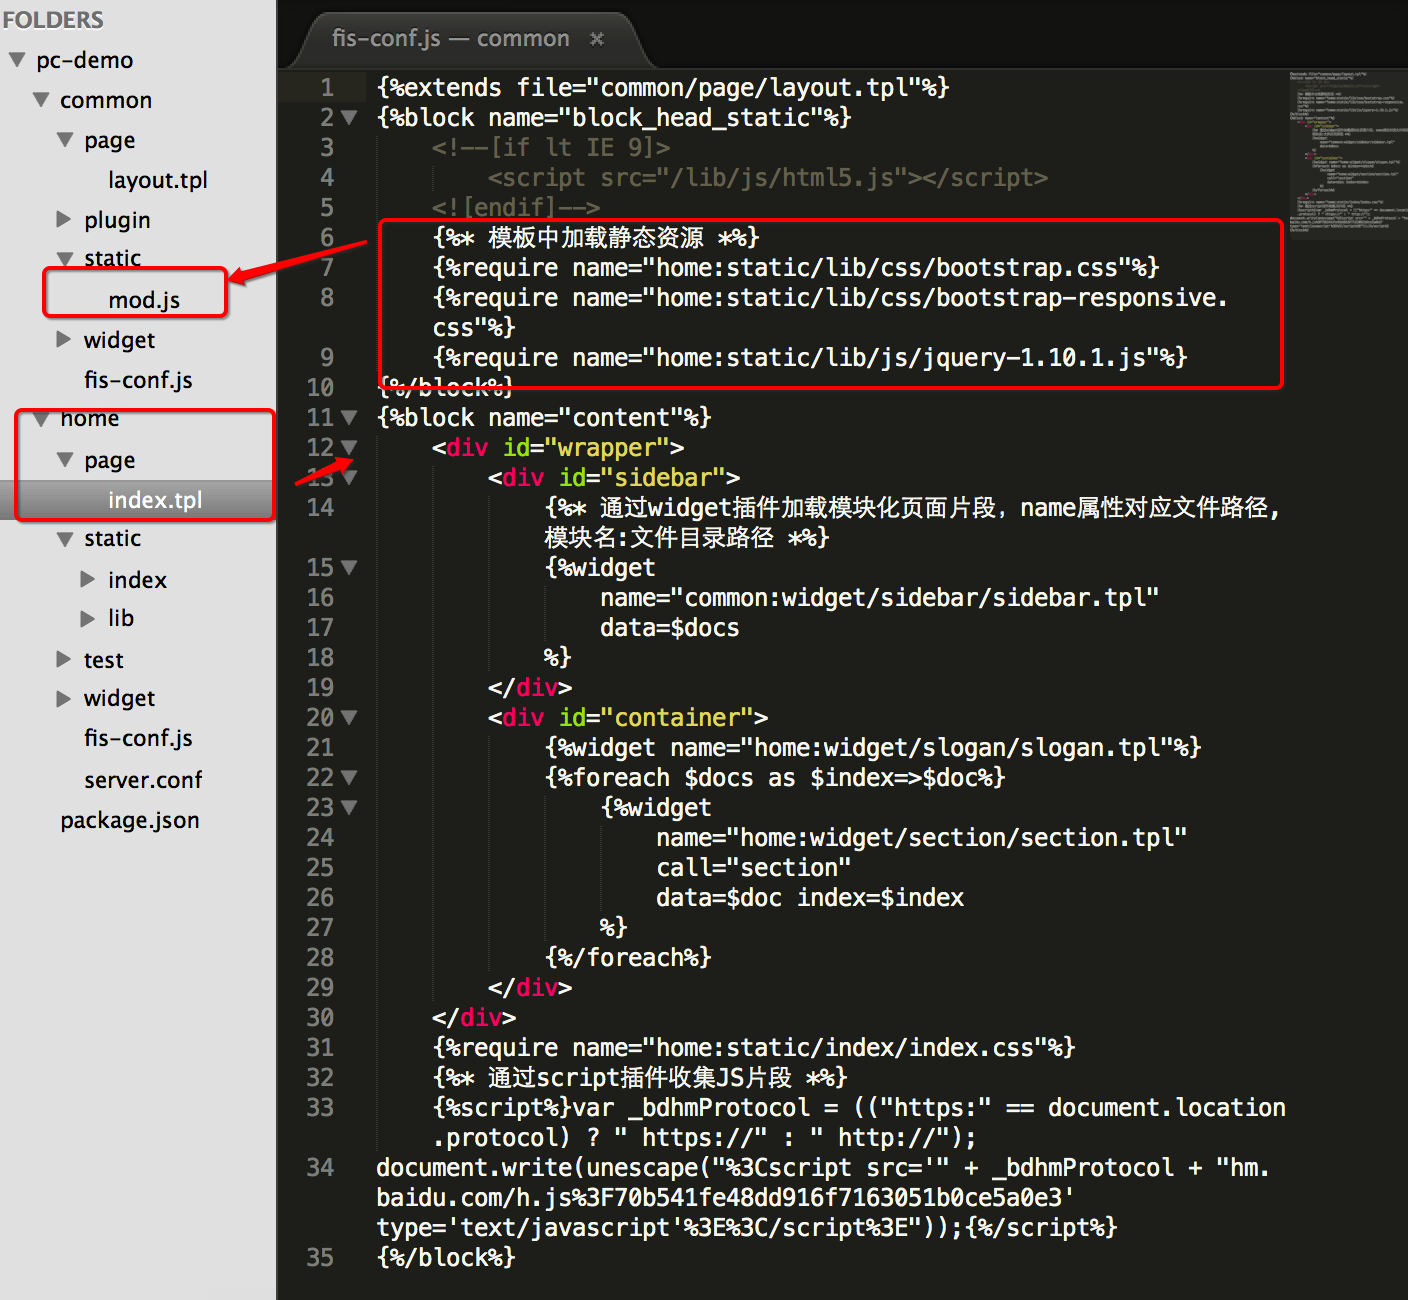Click the minimap code preview
The image size is (1408, 1300).
pos(1348,152)
